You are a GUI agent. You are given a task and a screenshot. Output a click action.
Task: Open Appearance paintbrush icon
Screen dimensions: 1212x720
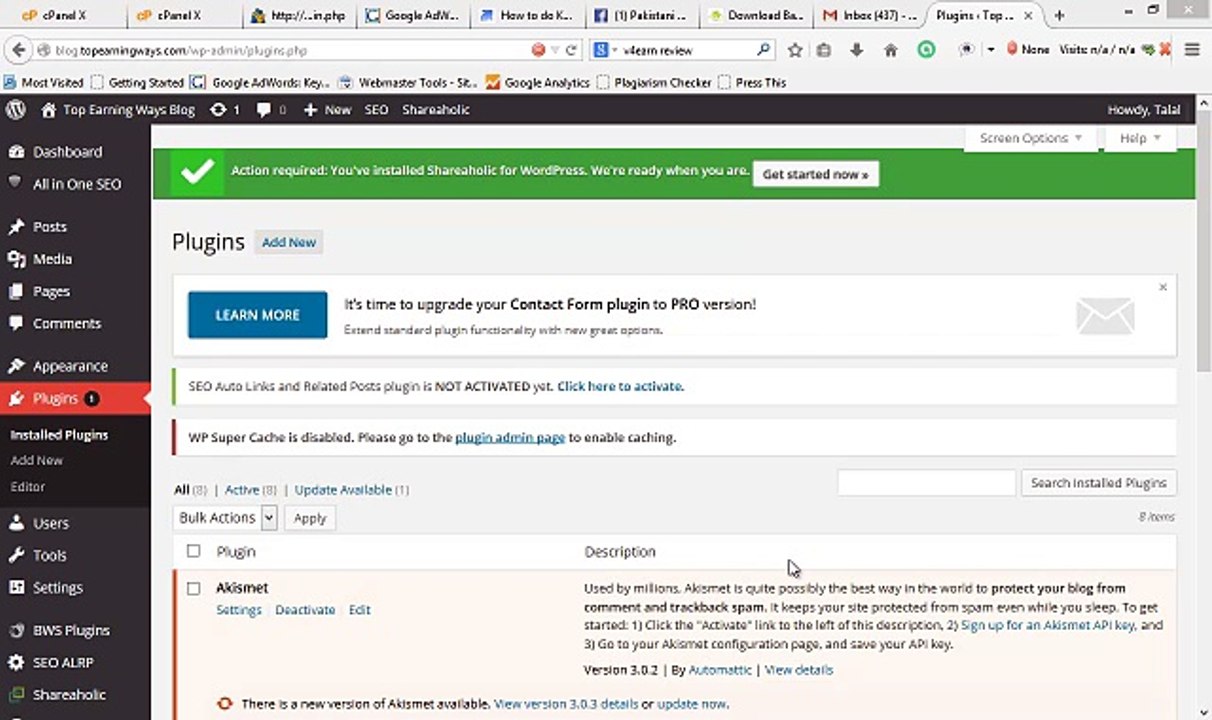[x=16, y=366]
